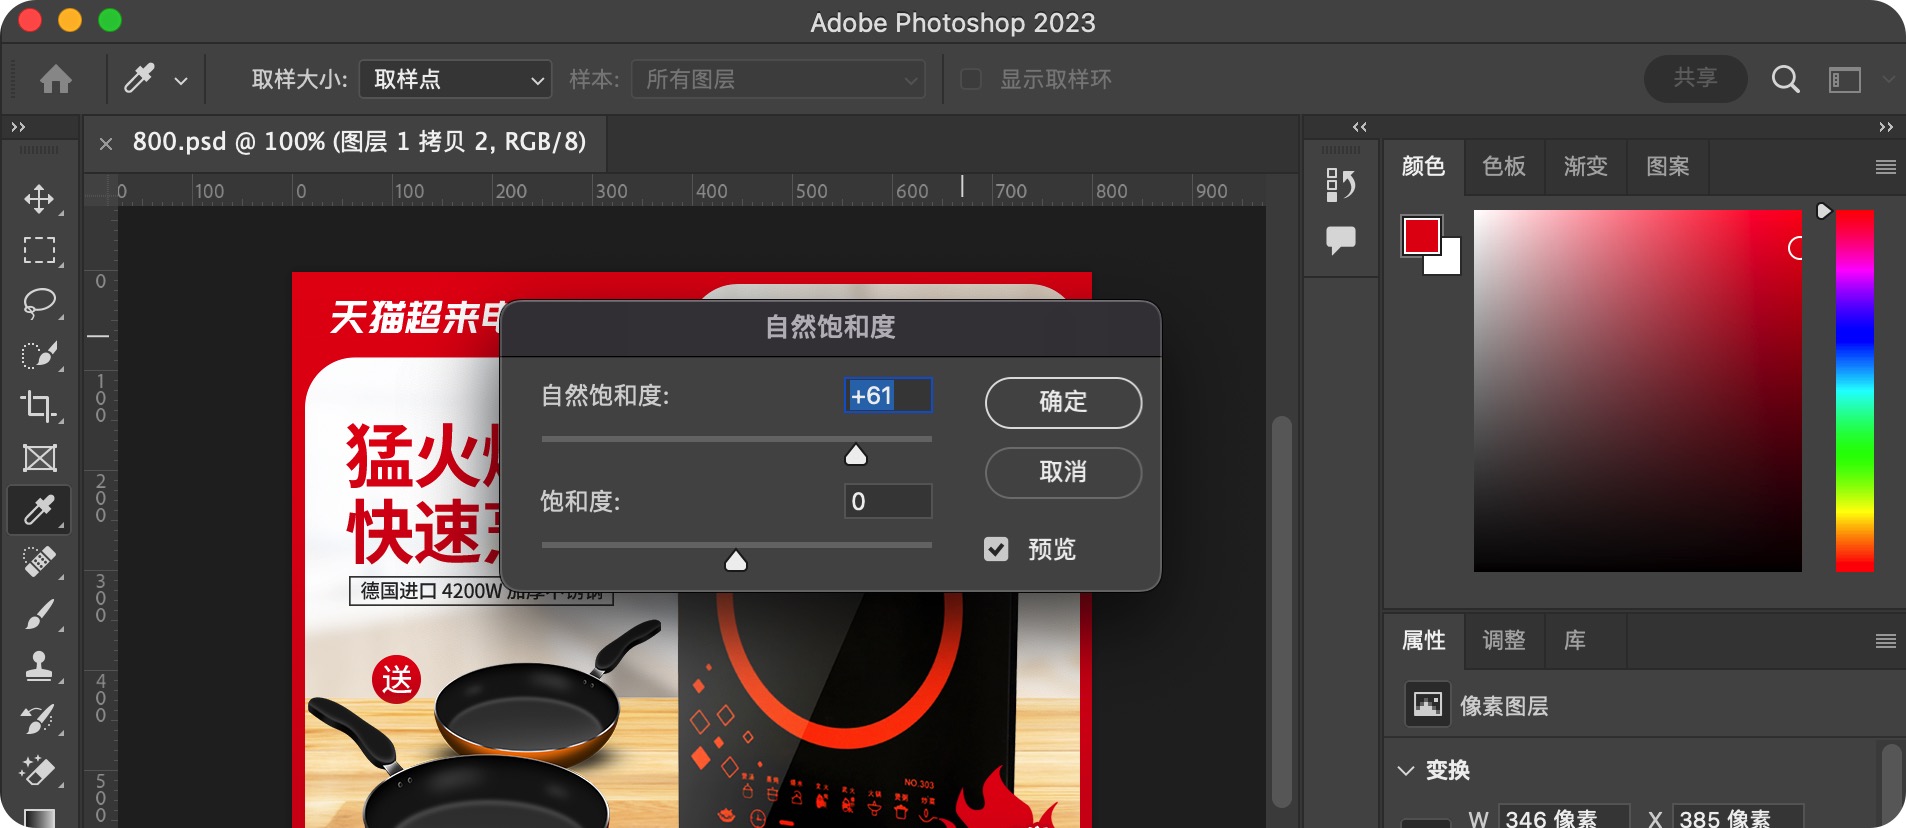Image resolution: width=1906 pixels, height=828 pixels.
Task: Toggle the 显示取样环 checkbox
Action: (970, 79)
